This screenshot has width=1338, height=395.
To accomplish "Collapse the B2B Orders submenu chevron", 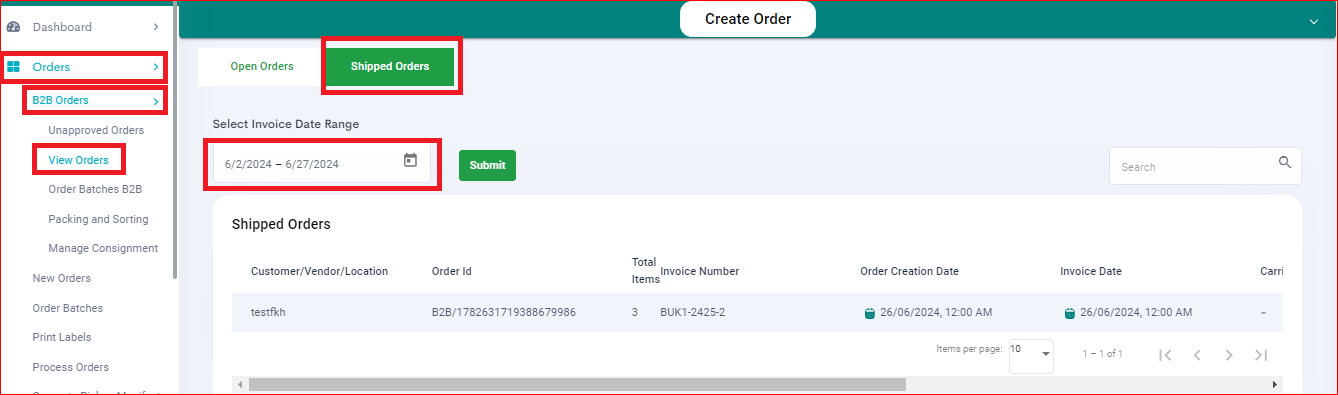I will pos(156,101).
